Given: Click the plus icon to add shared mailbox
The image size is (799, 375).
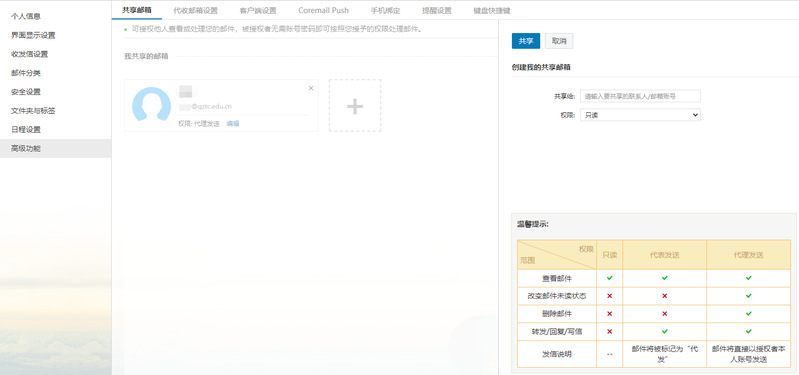Looking at the screenshot, I should 355,105.
